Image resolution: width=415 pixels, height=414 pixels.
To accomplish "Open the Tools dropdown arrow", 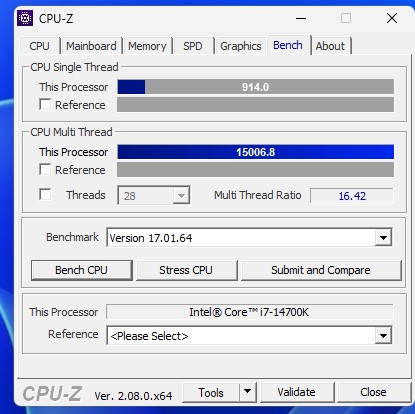I will [x=247, y=392].
